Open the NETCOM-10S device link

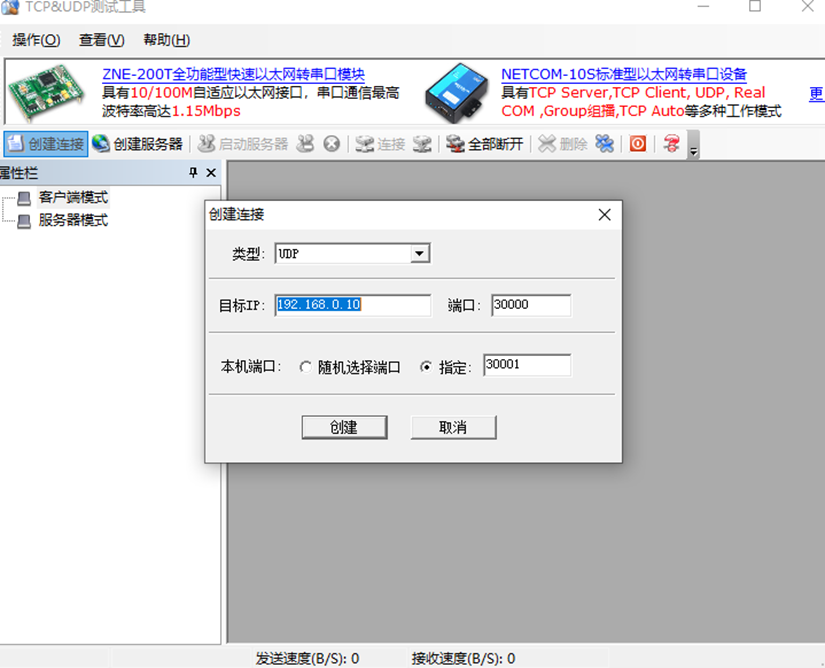click(x=624, y=74)
